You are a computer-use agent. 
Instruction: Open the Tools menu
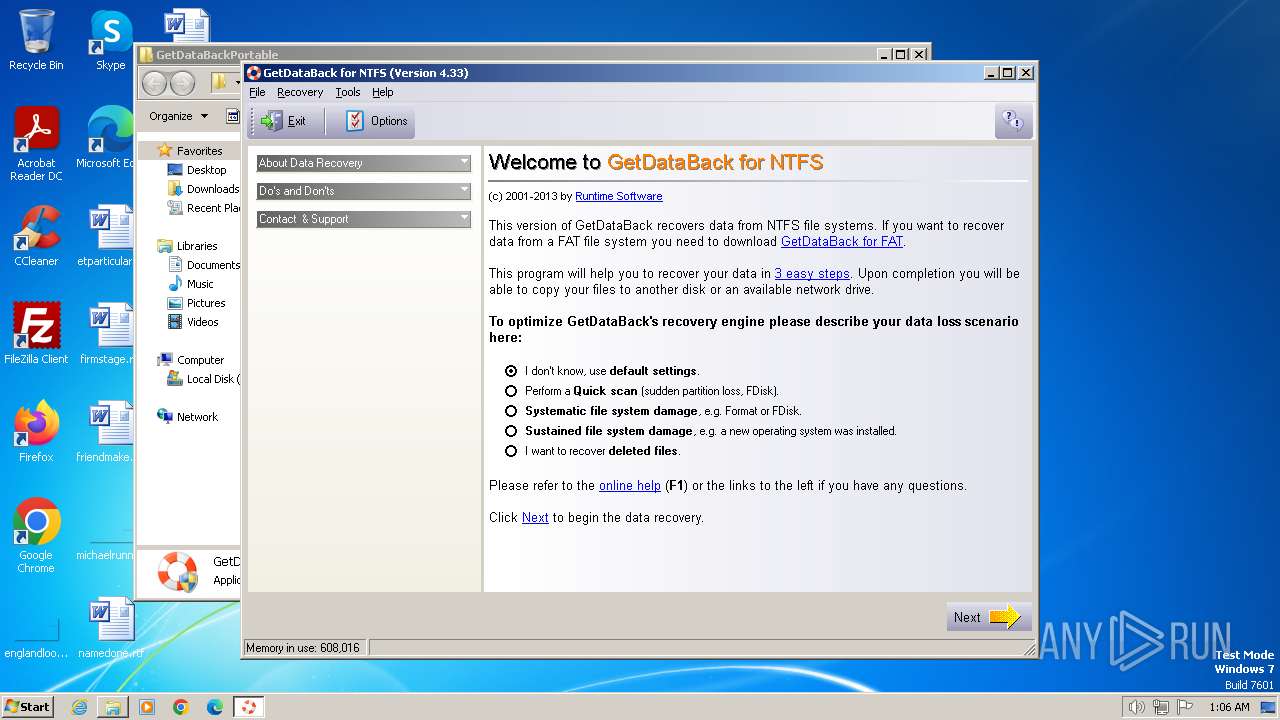click(x=348, y=92)
